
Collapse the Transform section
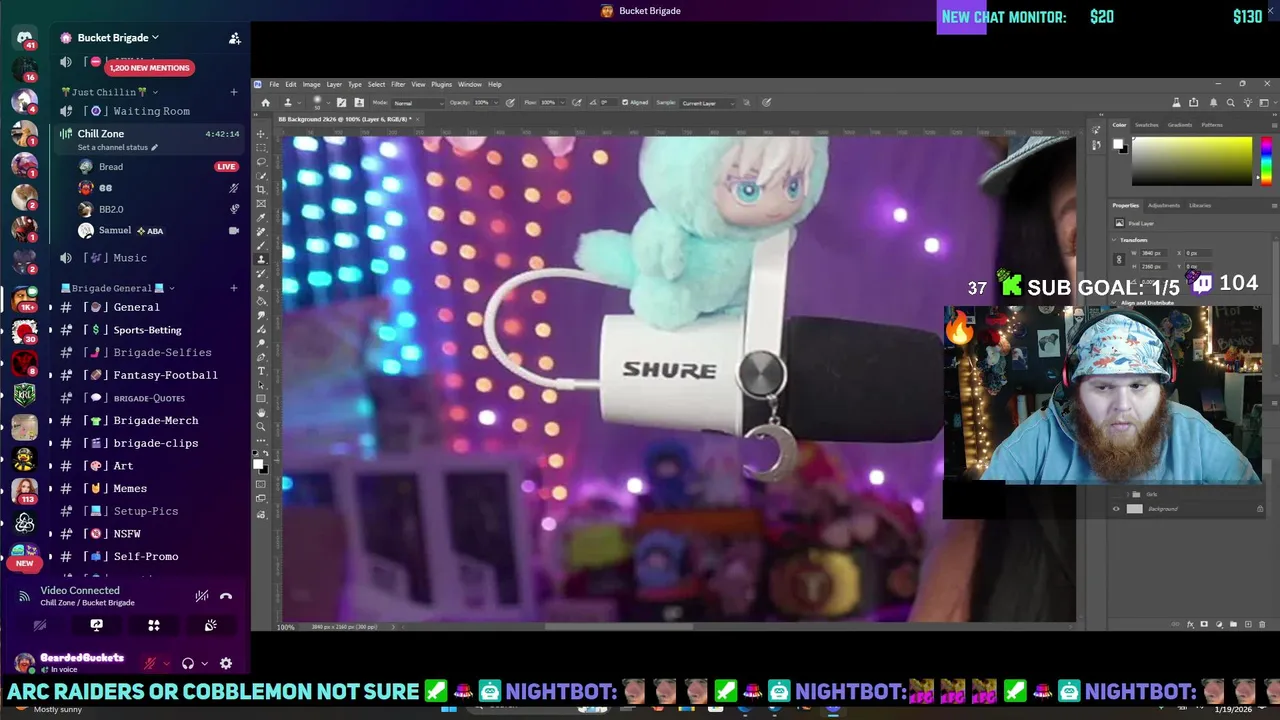1114,240
